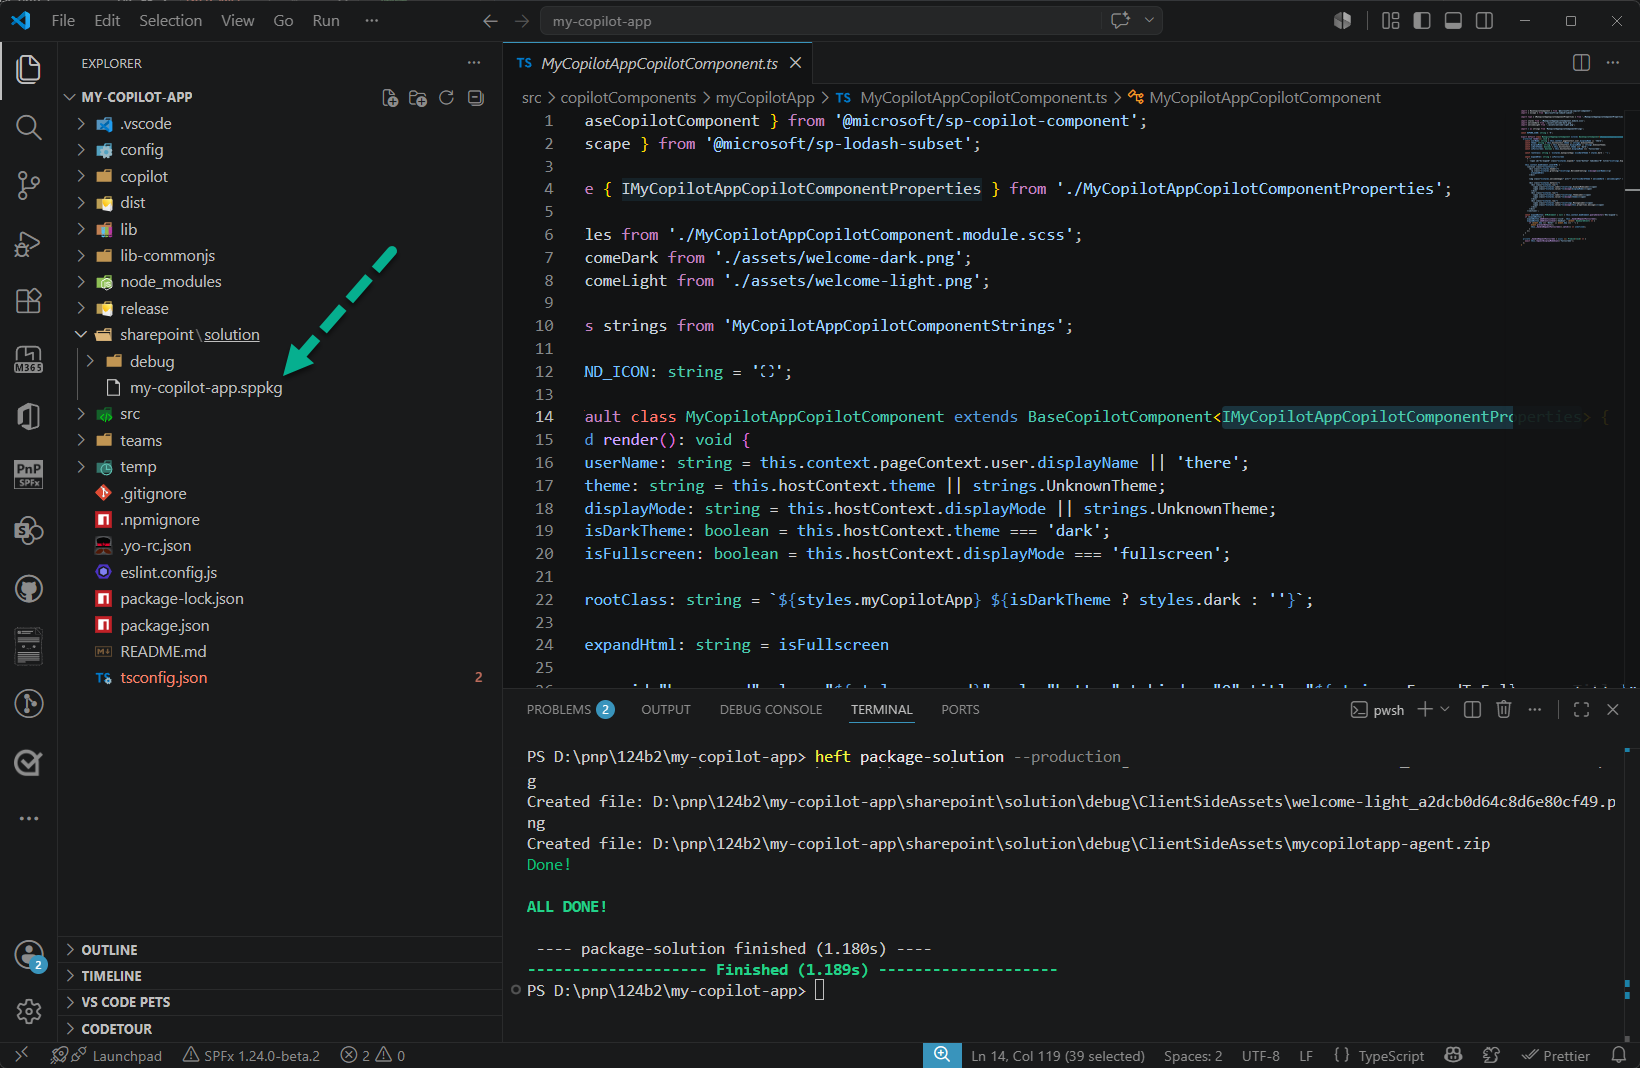1640x1068 pixels.
Task: Click the my-copilot-app command center search box
Action: [820, 20]
